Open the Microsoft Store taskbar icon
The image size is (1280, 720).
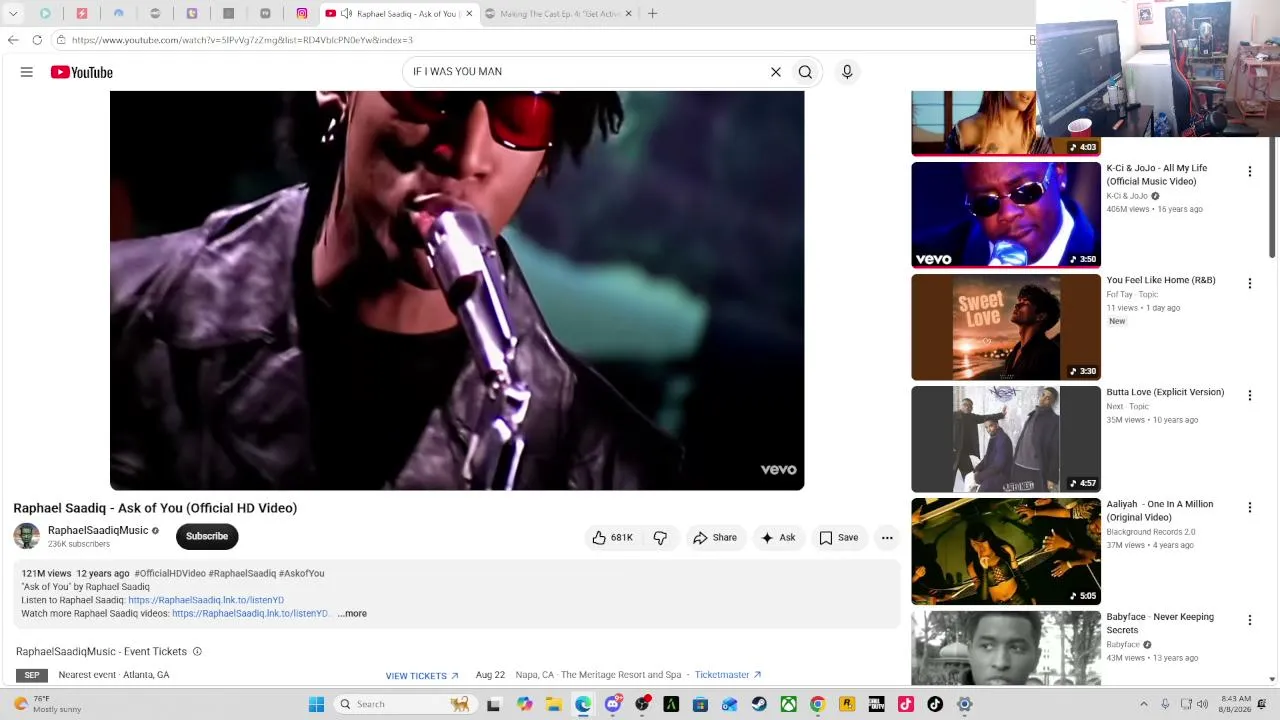701,704
